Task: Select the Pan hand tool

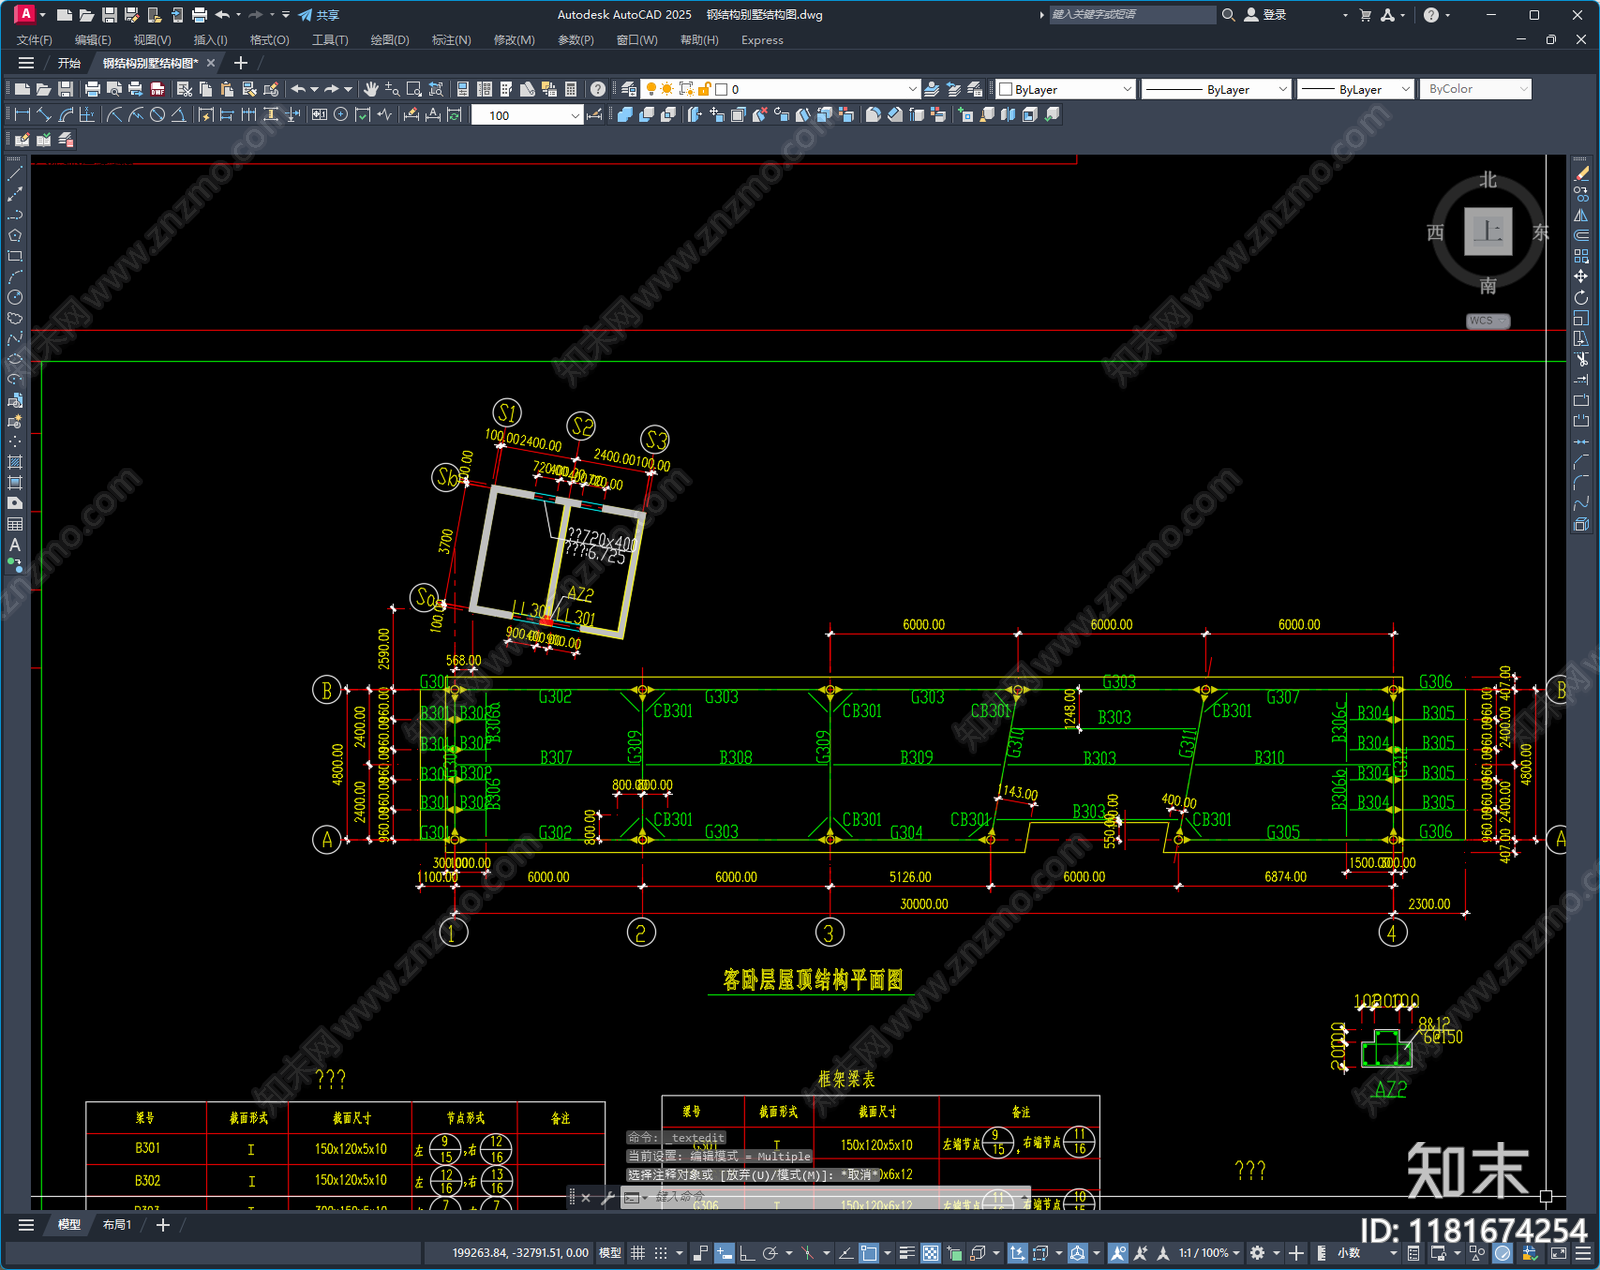Action: (371, 89)
